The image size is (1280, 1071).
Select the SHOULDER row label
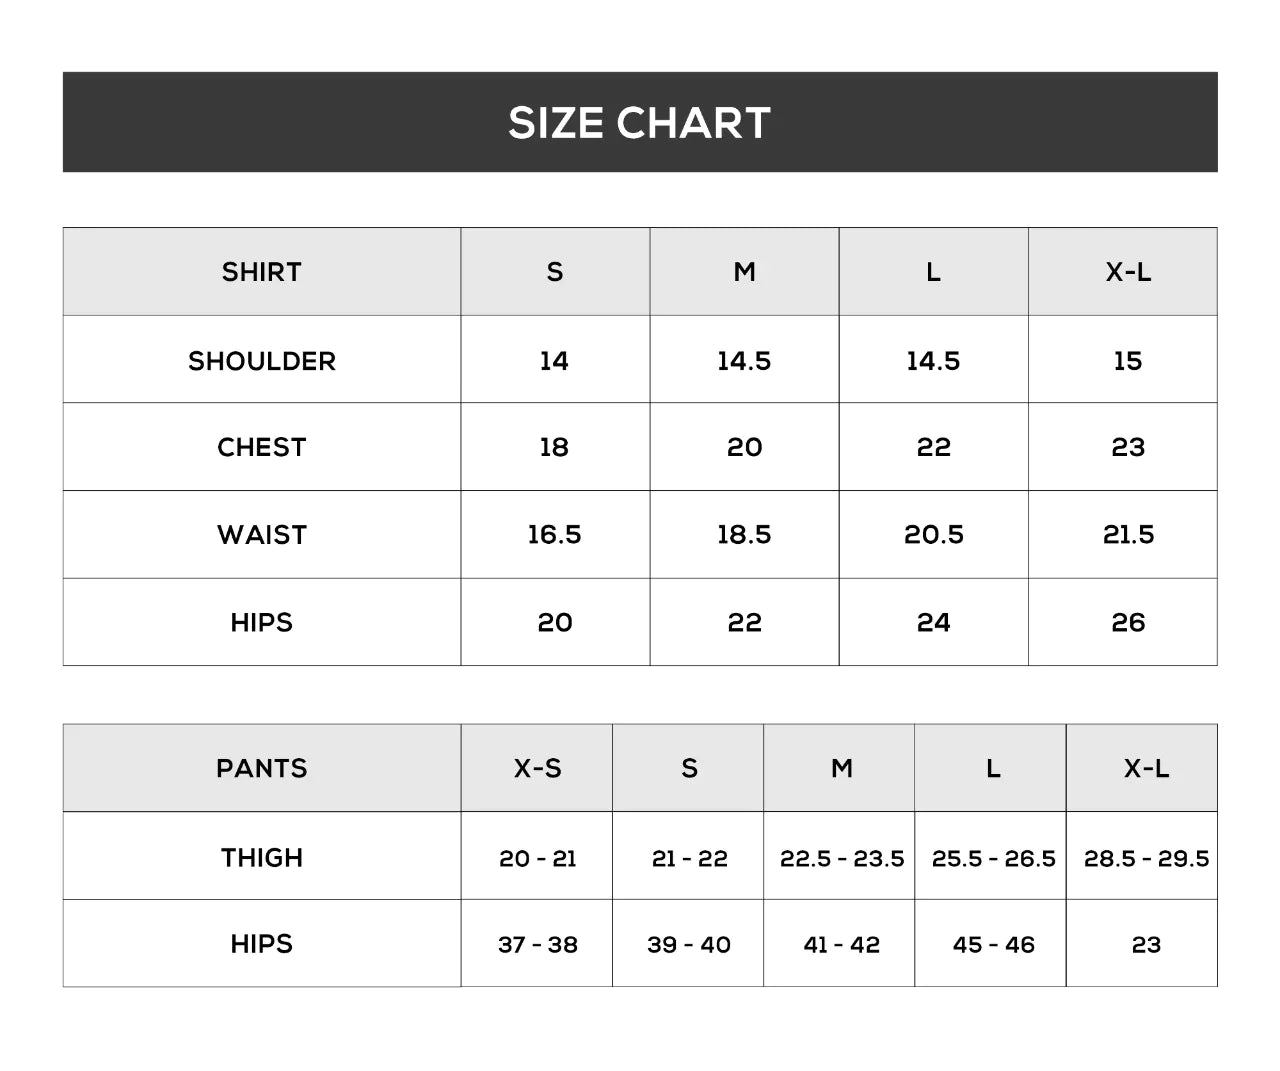coord(261,361)
